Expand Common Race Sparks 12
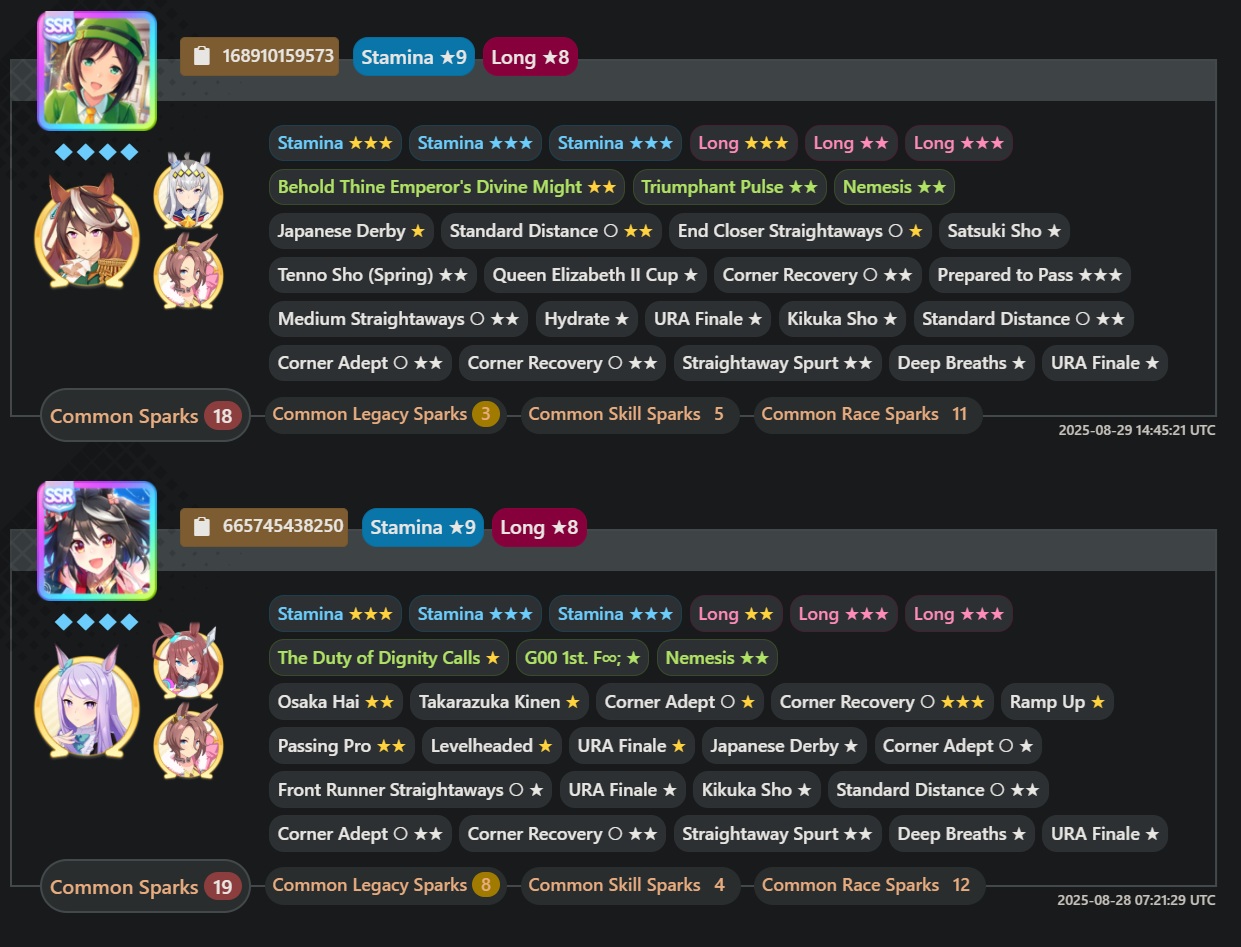The width and height of the screenshot is (1241, 947). [869, 885]
